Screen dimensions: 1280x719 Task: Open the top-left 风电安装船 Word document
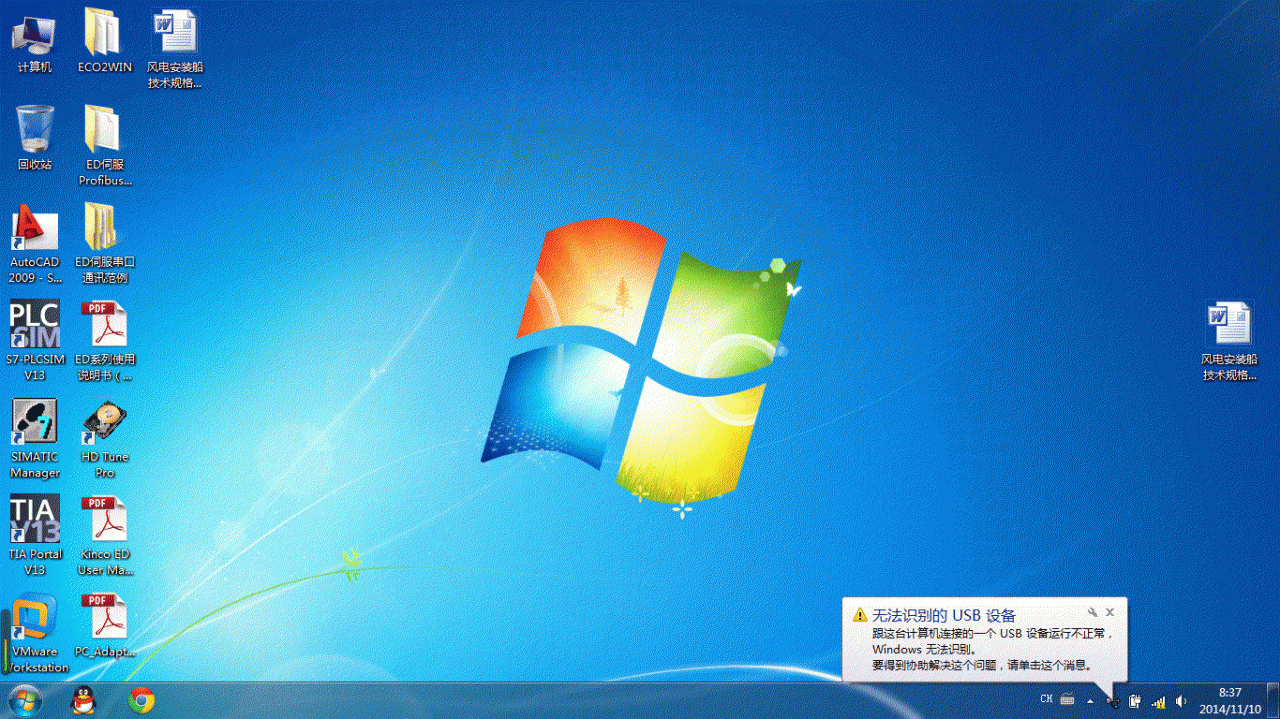click(175, 48)
